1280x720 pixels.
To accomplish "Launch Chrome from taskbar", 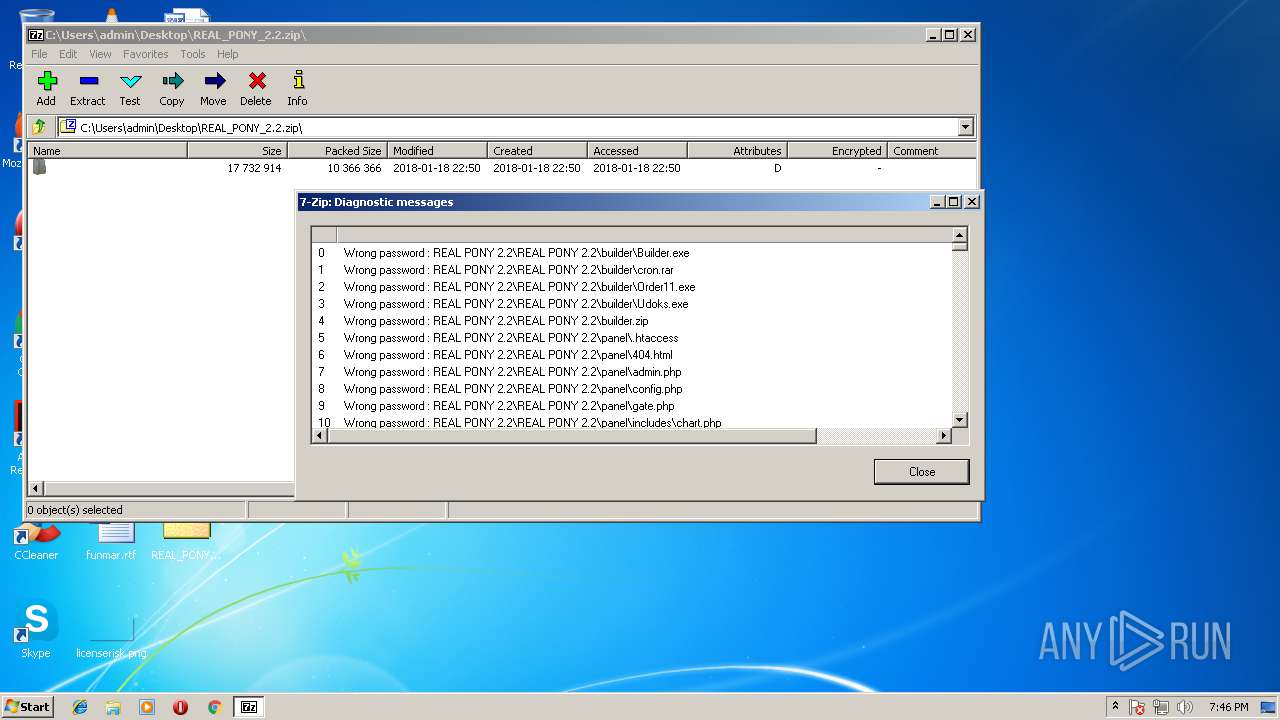I will pyautogui.click(x=214, y=707).
